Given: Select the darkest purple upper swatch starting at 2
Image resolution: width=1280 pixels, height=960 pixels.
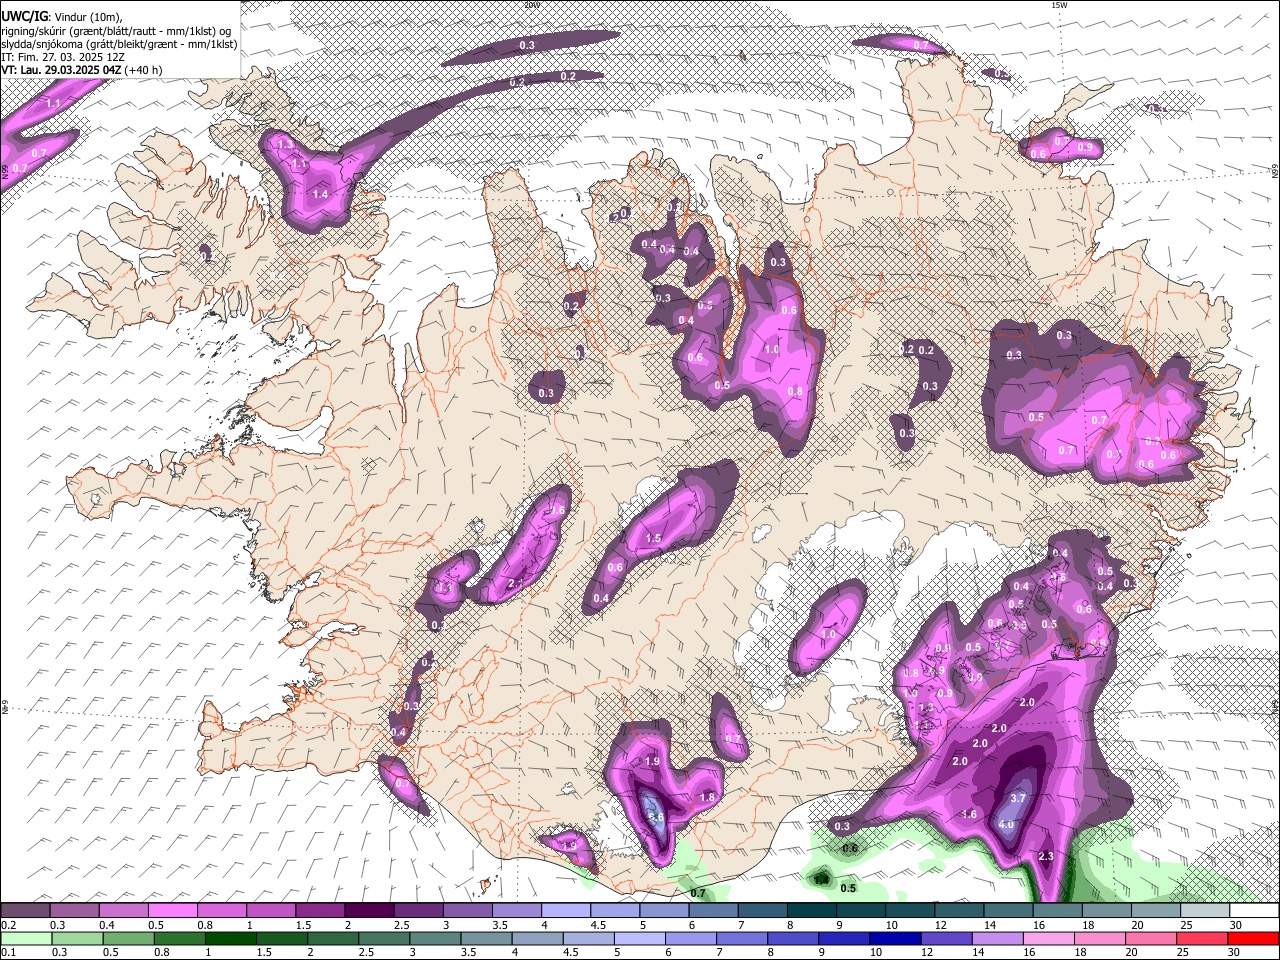Looking at the screenshot, I should point(369,911).
